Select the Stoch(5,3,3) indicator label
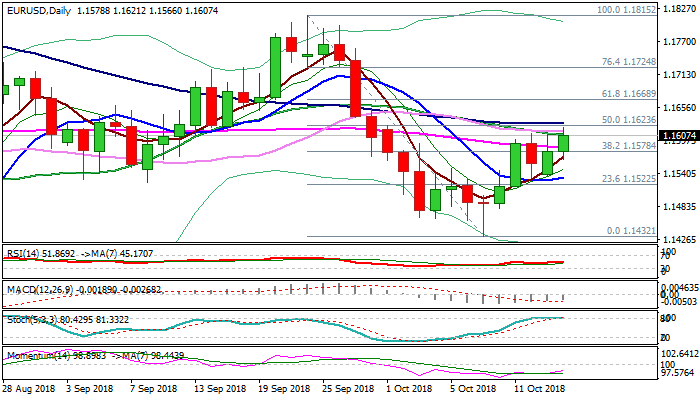 point(30,319)
